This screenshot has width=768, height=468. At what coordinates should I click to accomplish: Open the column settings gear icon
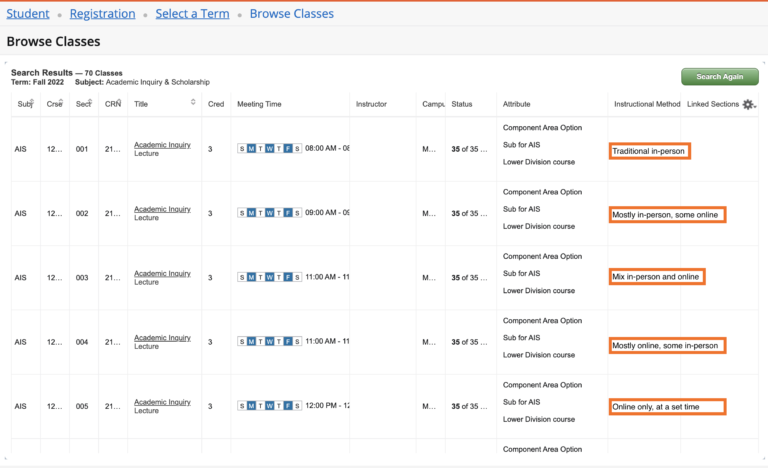(x=748, y=104)
